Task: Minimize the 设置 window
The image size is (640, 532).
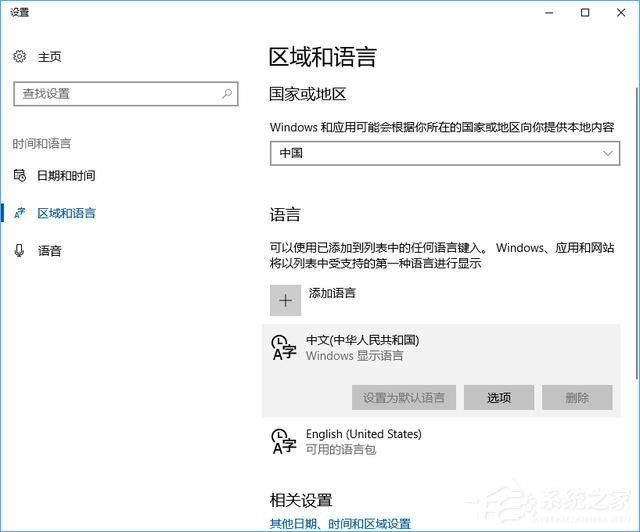Action: (549, 13)
